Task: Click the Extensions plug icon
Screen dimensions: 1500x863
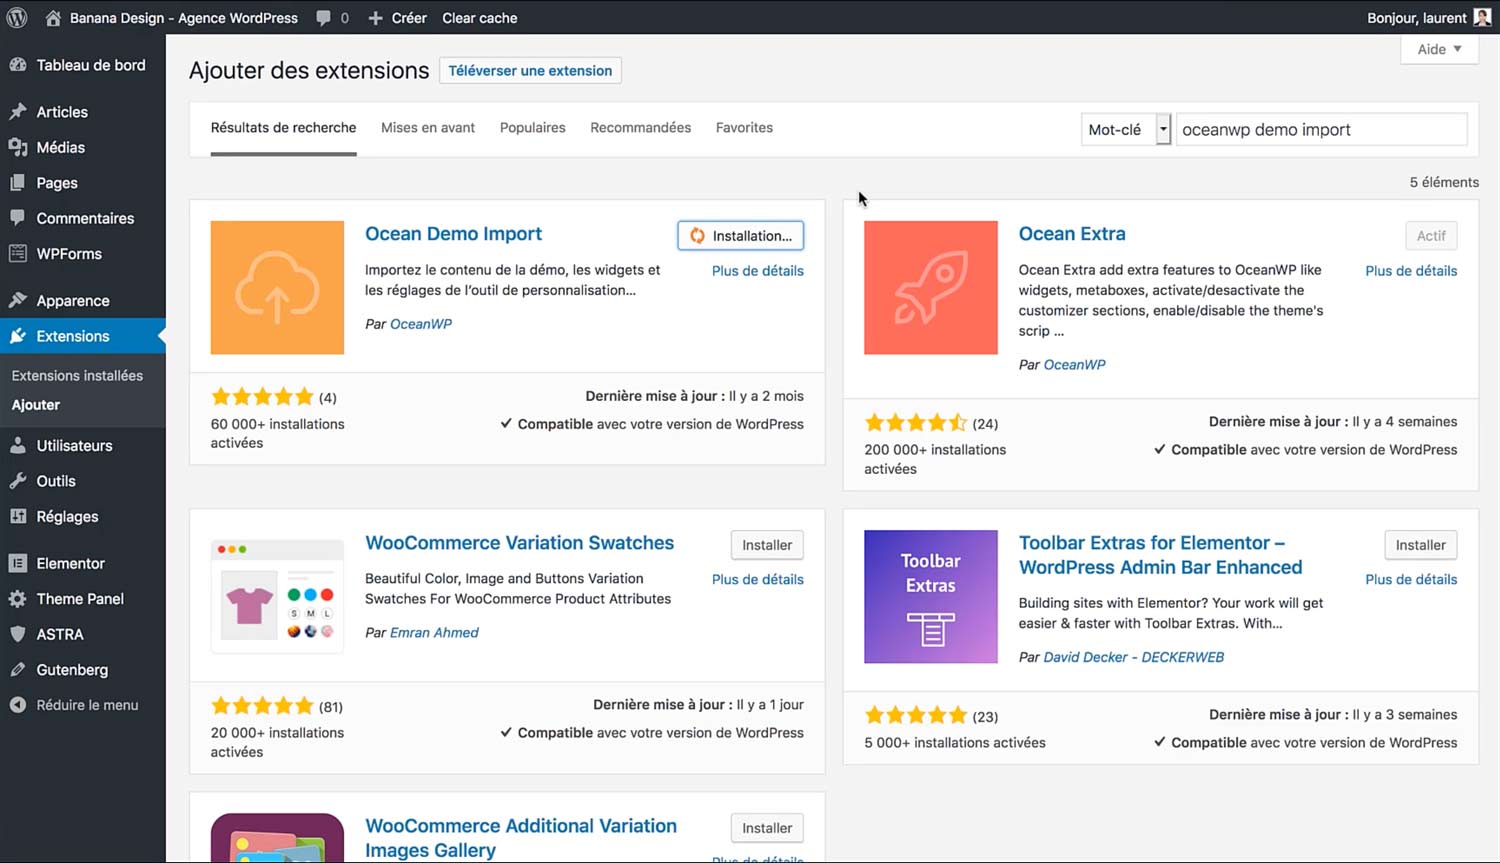Action: (x=18, y=336)
